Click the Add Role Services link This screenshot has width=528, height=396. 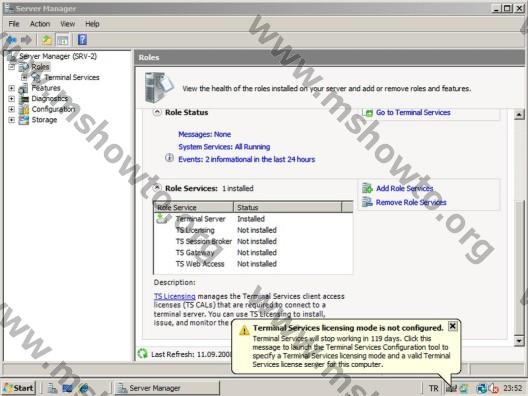click(x=404, y=188)
